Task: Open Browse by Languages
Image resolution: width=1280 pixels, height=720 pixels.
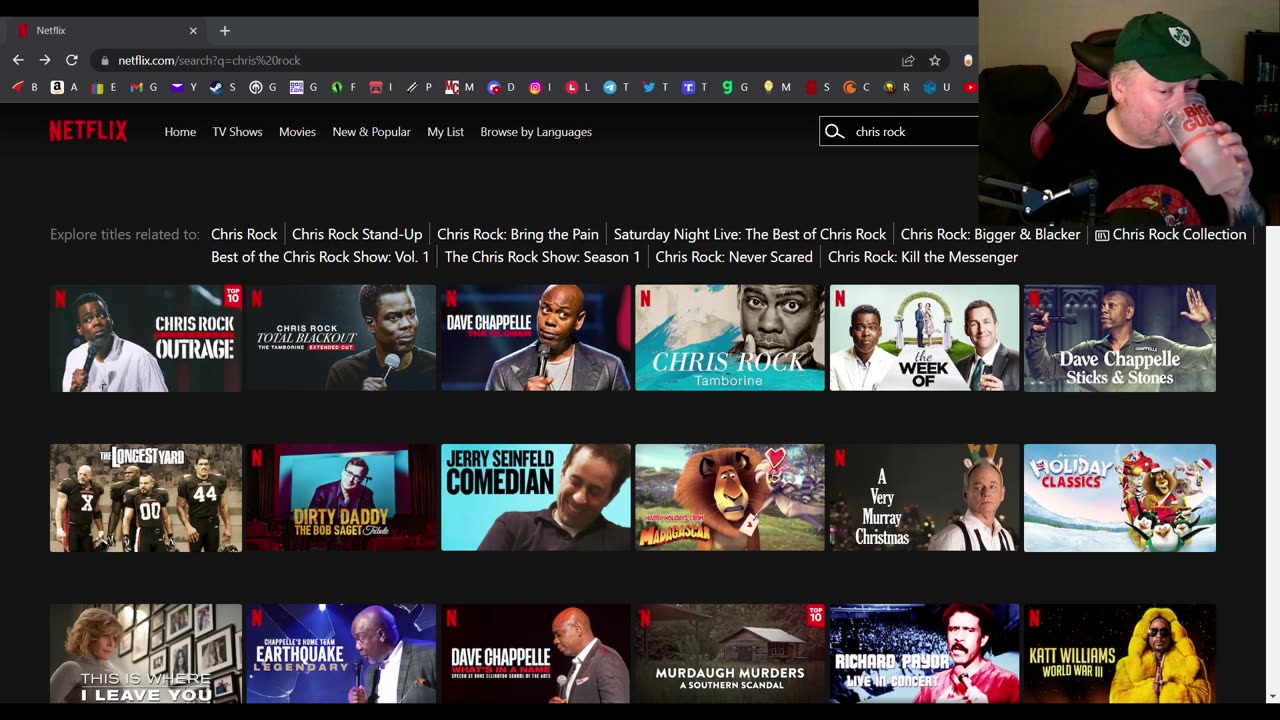Action: 536,132
